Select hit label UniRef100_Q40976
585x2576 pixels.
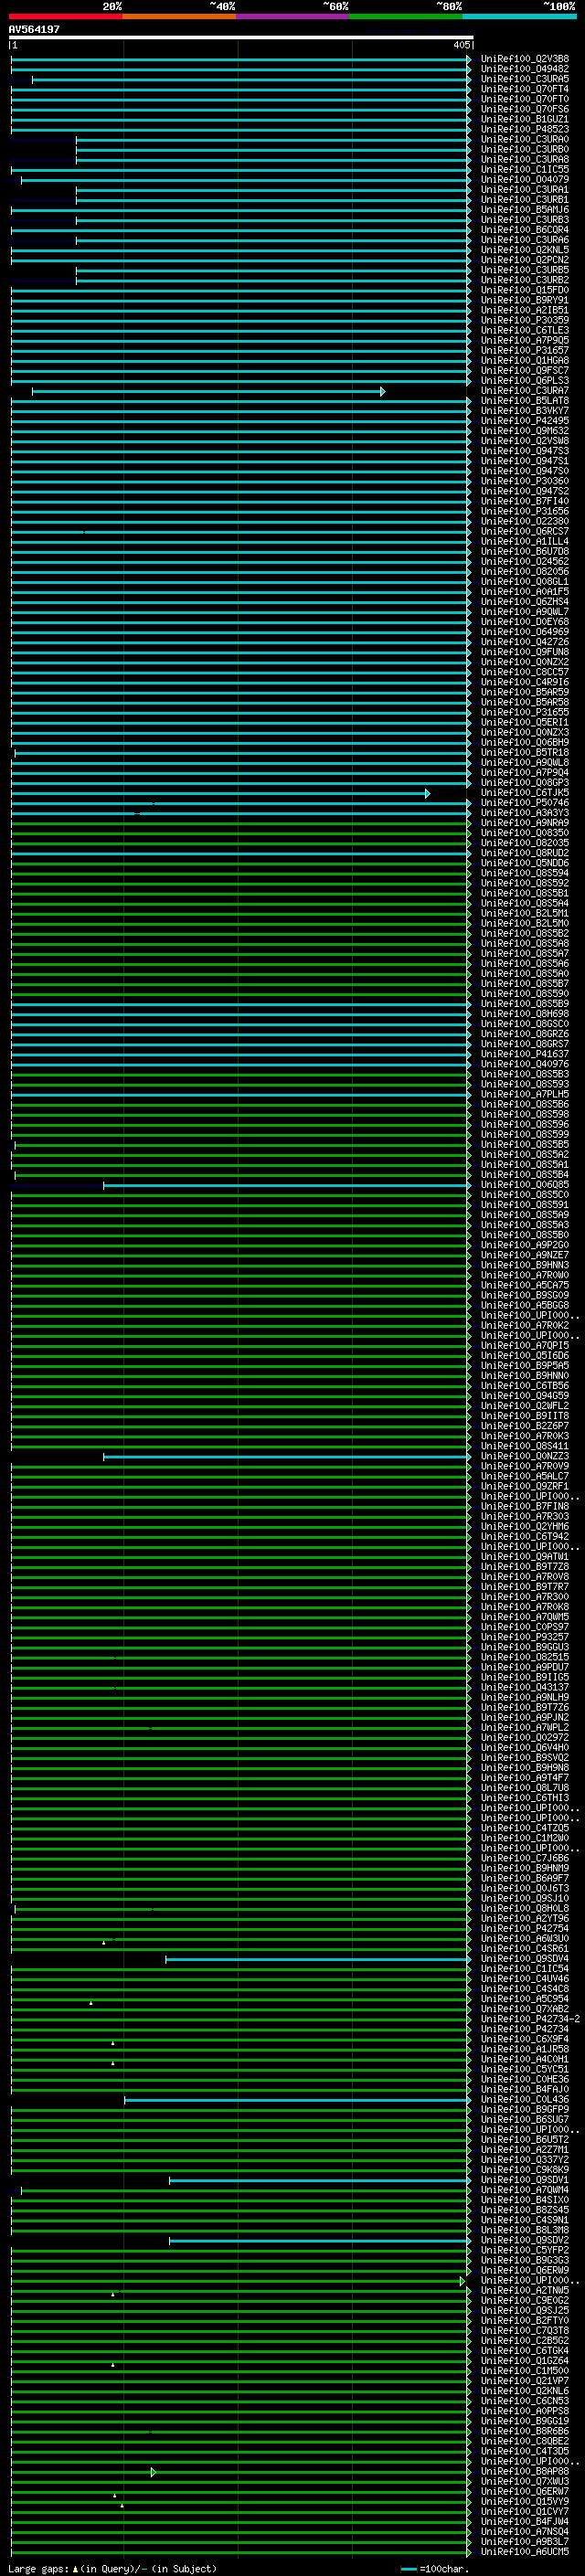pos(525,1064)
